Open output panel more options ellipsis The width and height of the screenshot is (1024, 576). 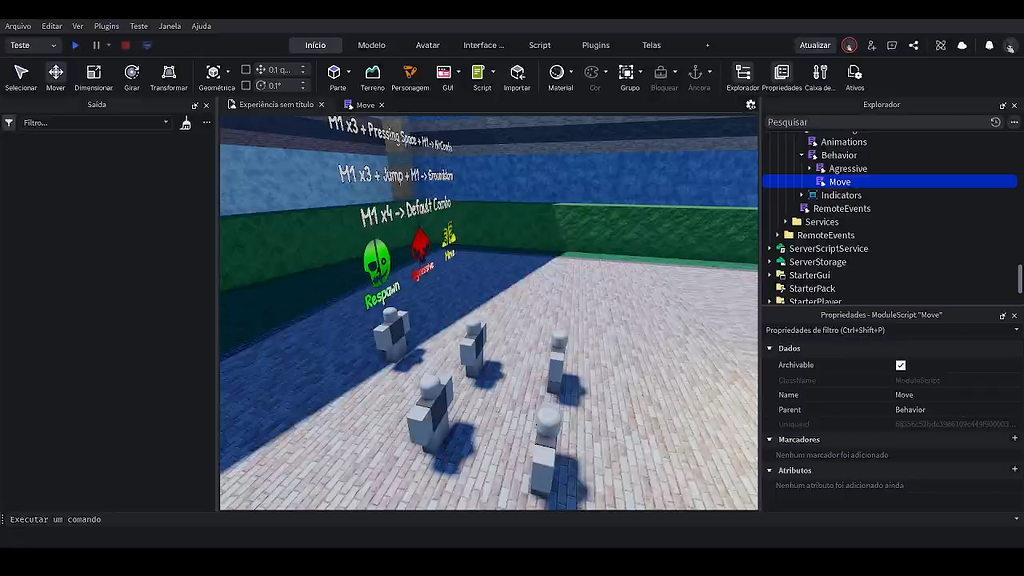pyautogui.click(x=207, y=122)
